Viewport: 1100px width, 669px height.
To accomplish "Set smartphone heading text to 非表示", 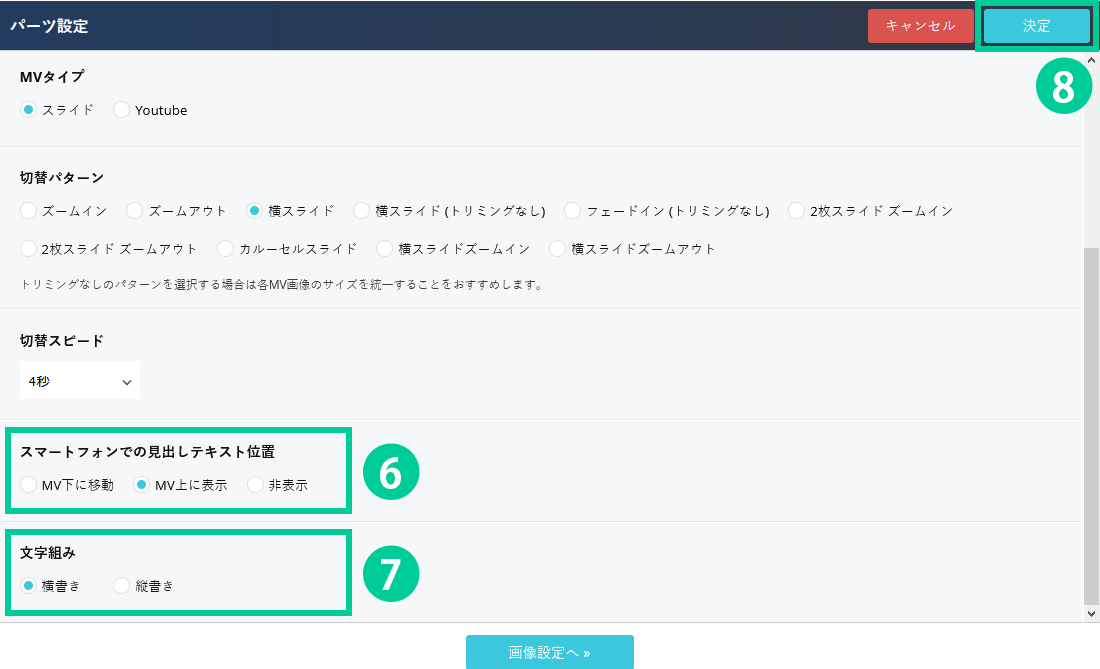I will click(255, 485).
